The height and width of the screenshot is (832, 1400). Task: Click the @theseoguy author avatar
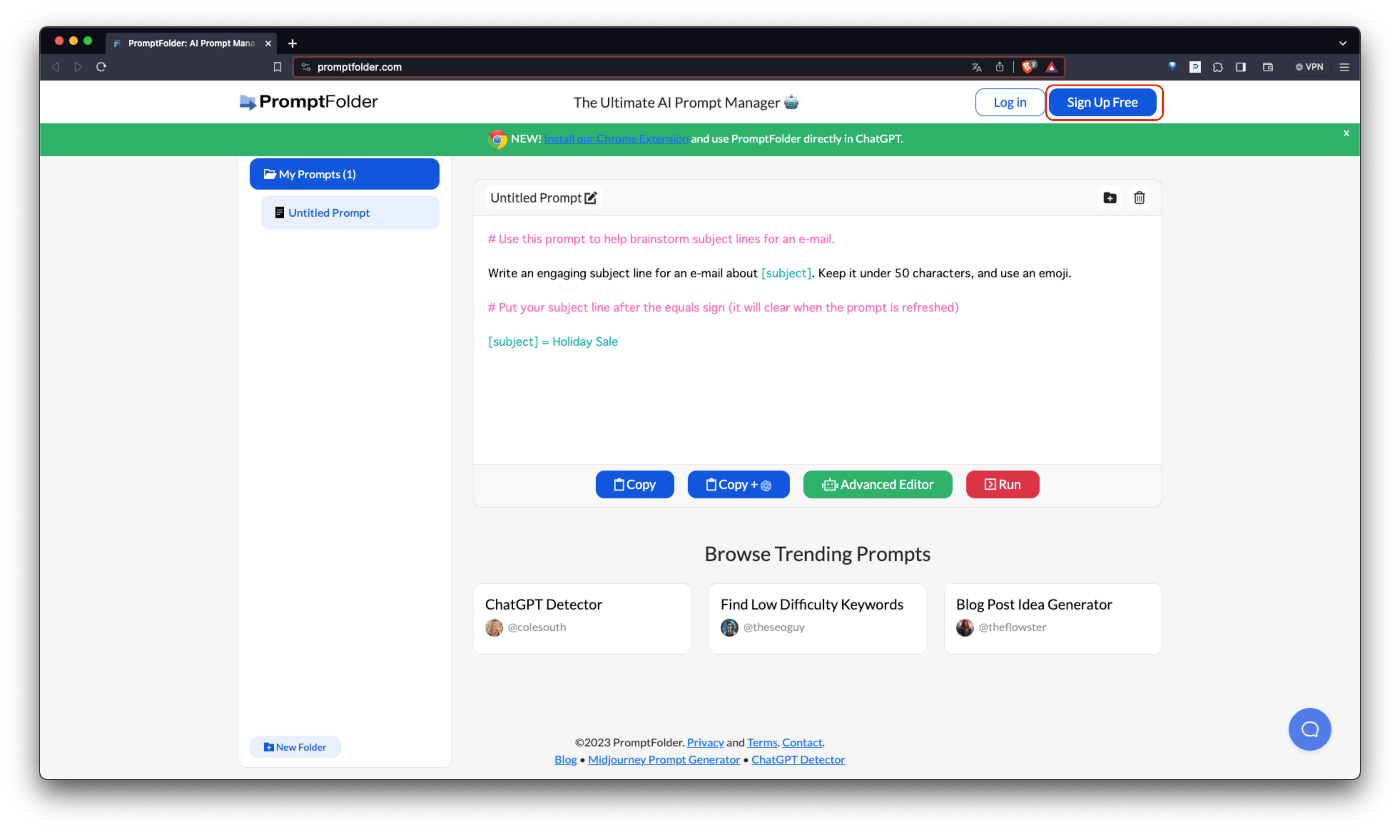(x=729, y=628)
